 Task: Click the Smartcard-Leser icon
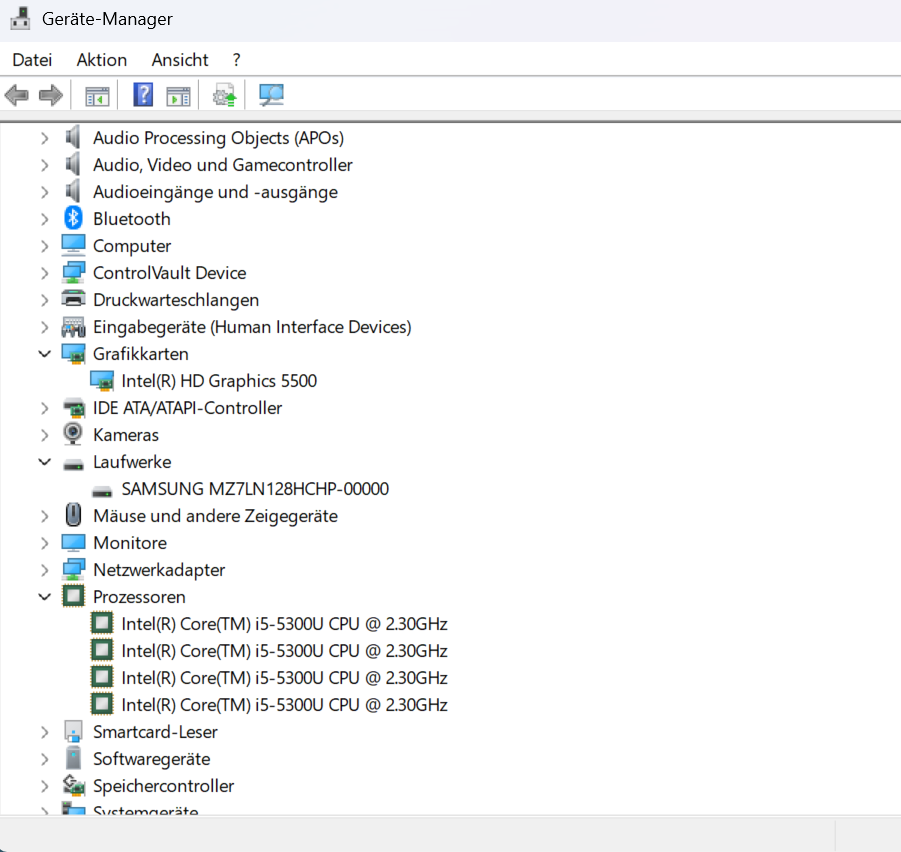[x=73, y=731]
